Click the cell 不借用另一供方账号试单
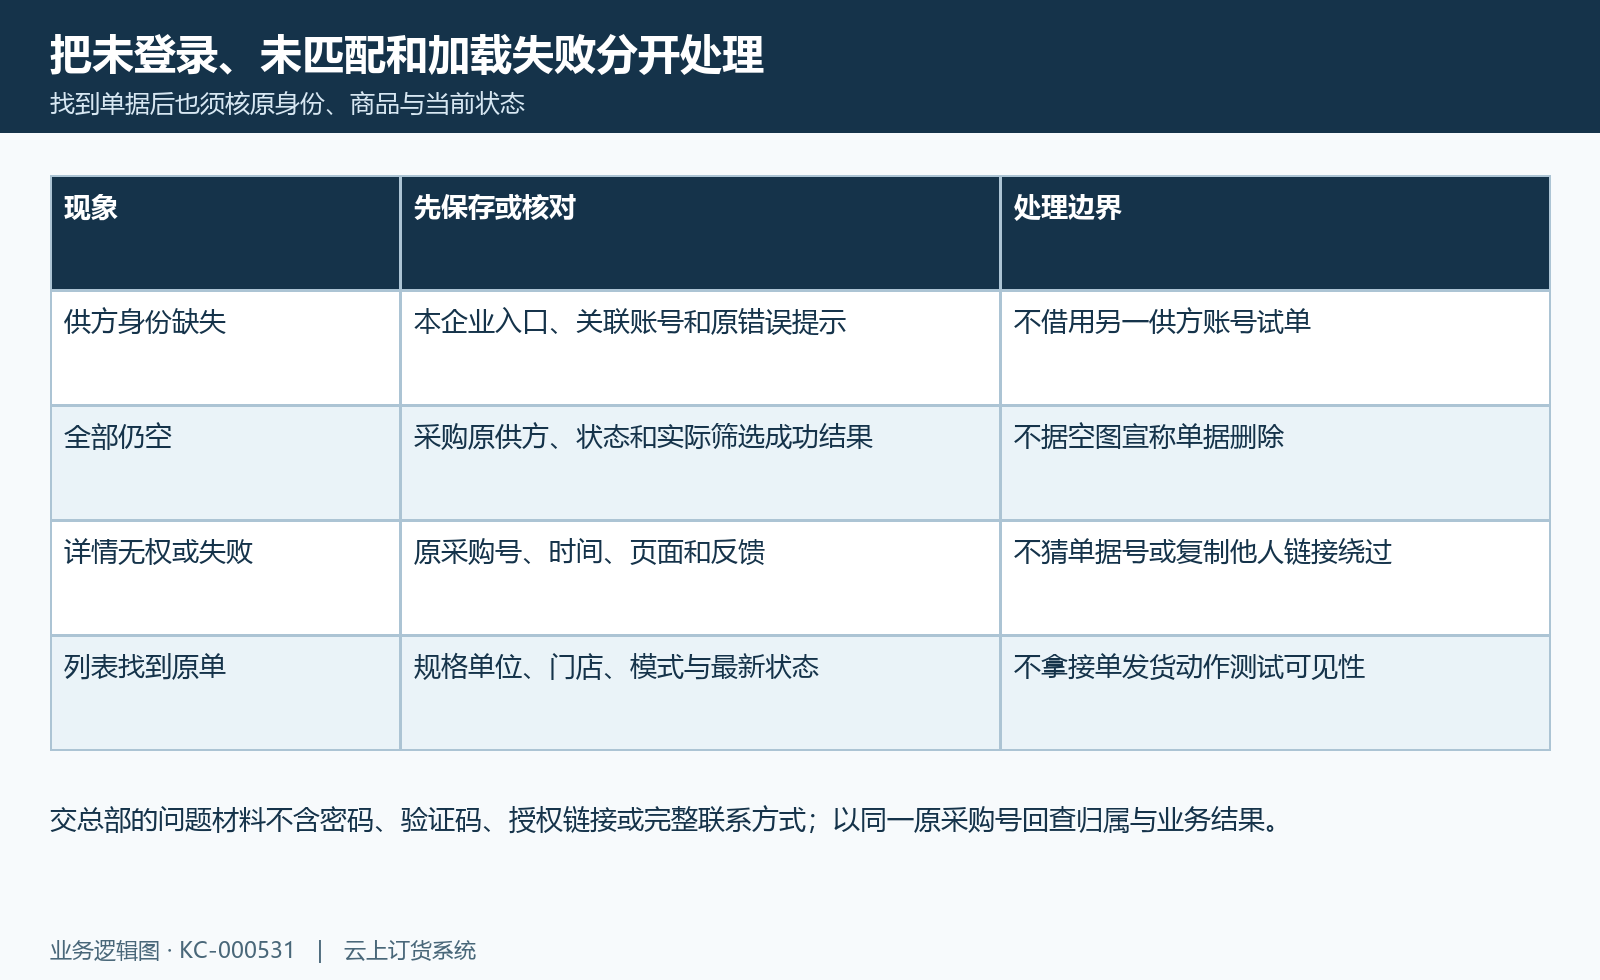 pyautogui.click(x=1275, y=348)
